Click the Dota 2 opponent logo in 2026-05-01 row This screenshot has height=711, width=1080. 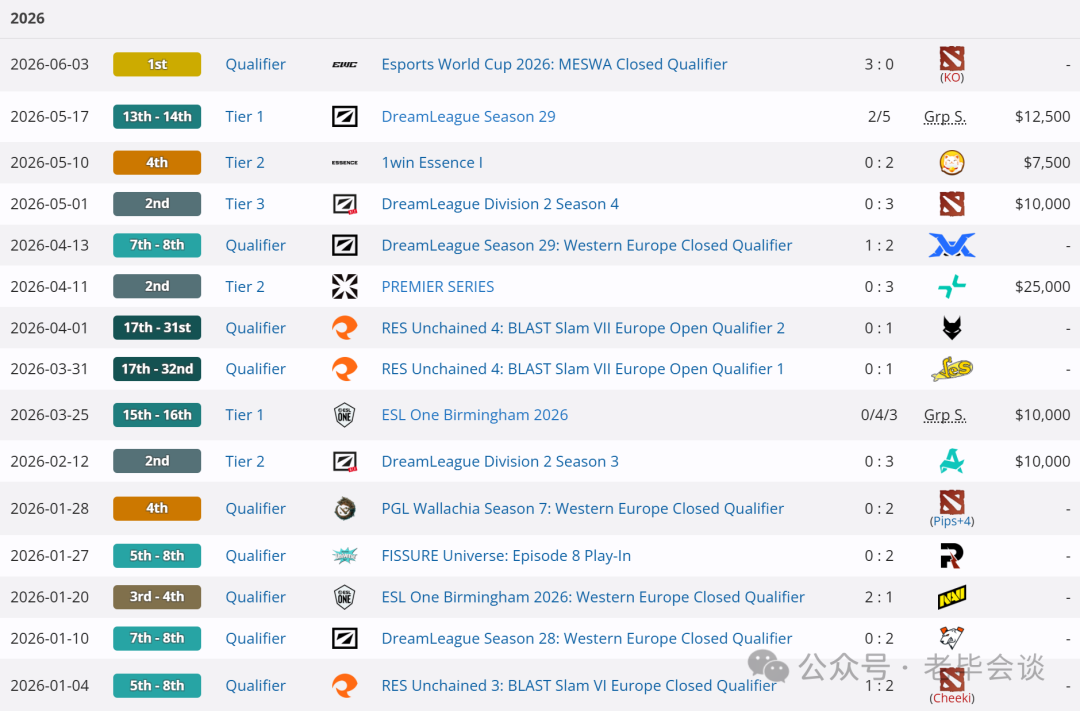point(952,204)
